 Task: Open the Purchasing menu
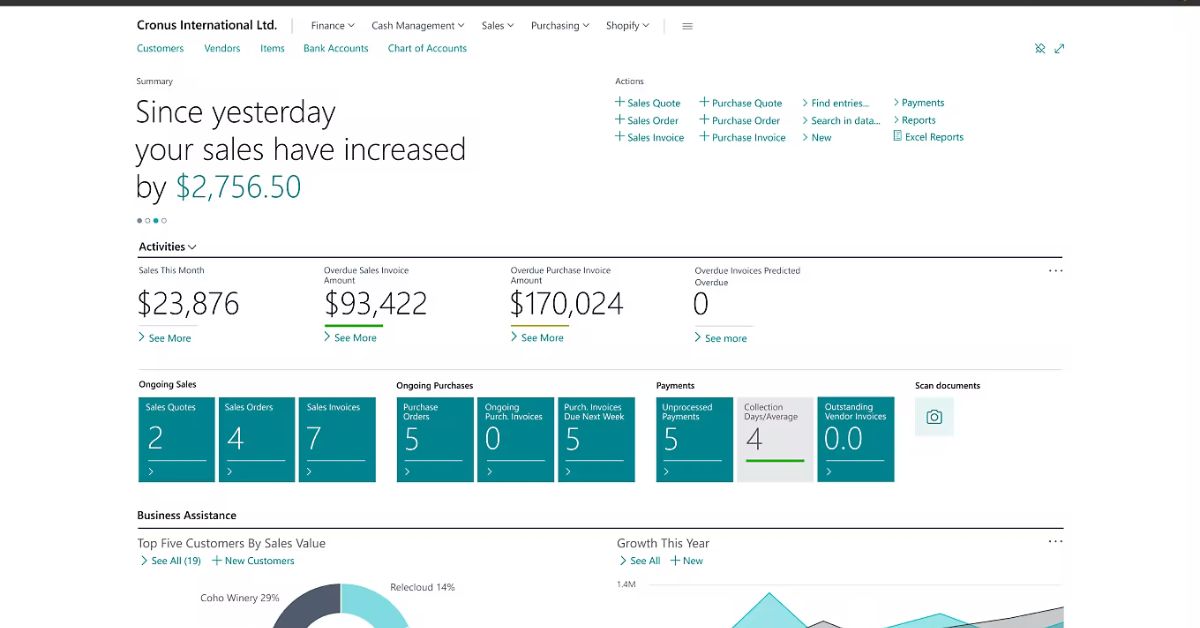click(559, 26)
